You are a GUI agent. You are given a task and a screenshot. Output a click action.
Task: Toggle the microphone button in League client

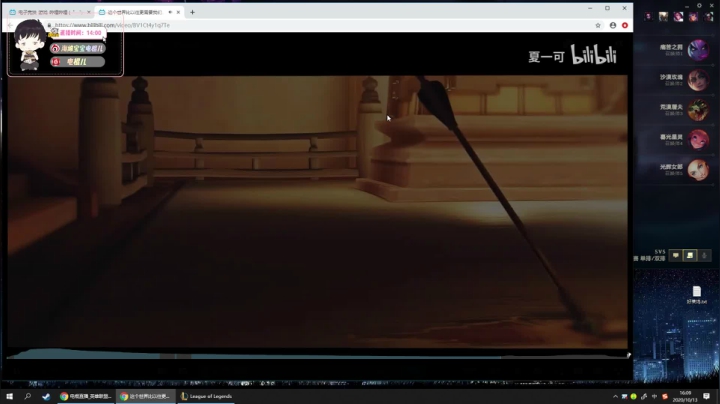(x=704, y=256)
